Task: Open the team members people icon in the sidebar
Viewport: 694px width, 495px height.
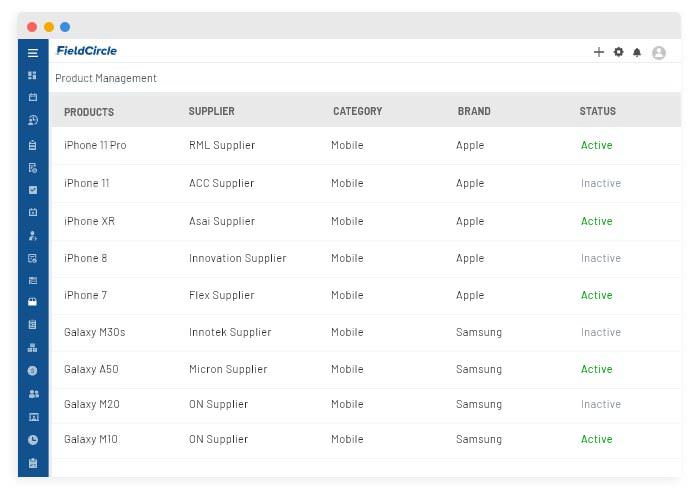Action: pyautogui.click(x=33, y=394)
